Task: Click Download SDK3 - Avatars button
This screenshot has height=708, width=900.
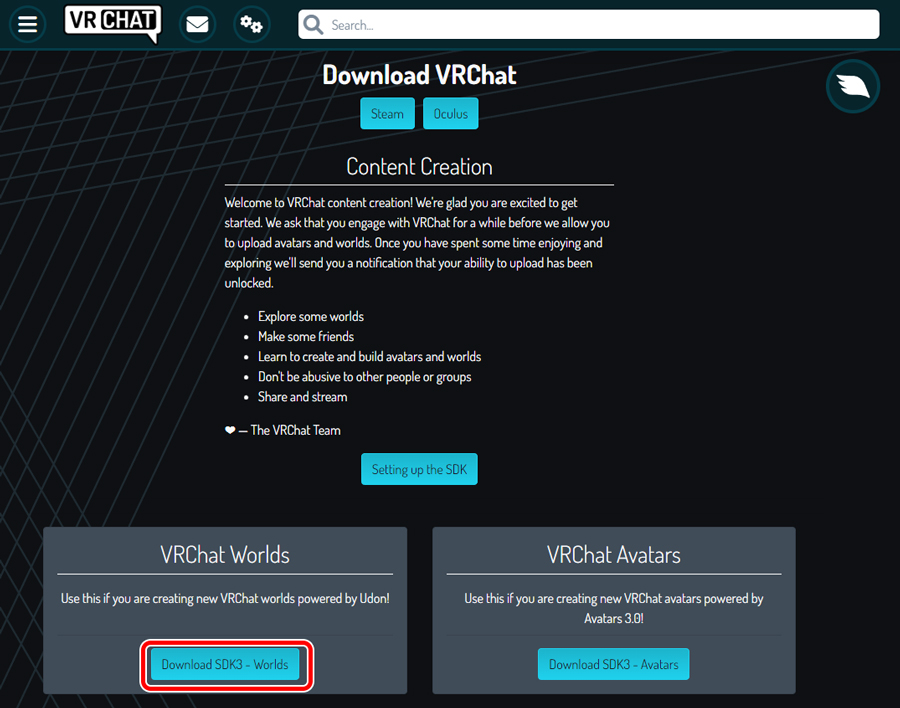Action: click(x=614, y=664)
